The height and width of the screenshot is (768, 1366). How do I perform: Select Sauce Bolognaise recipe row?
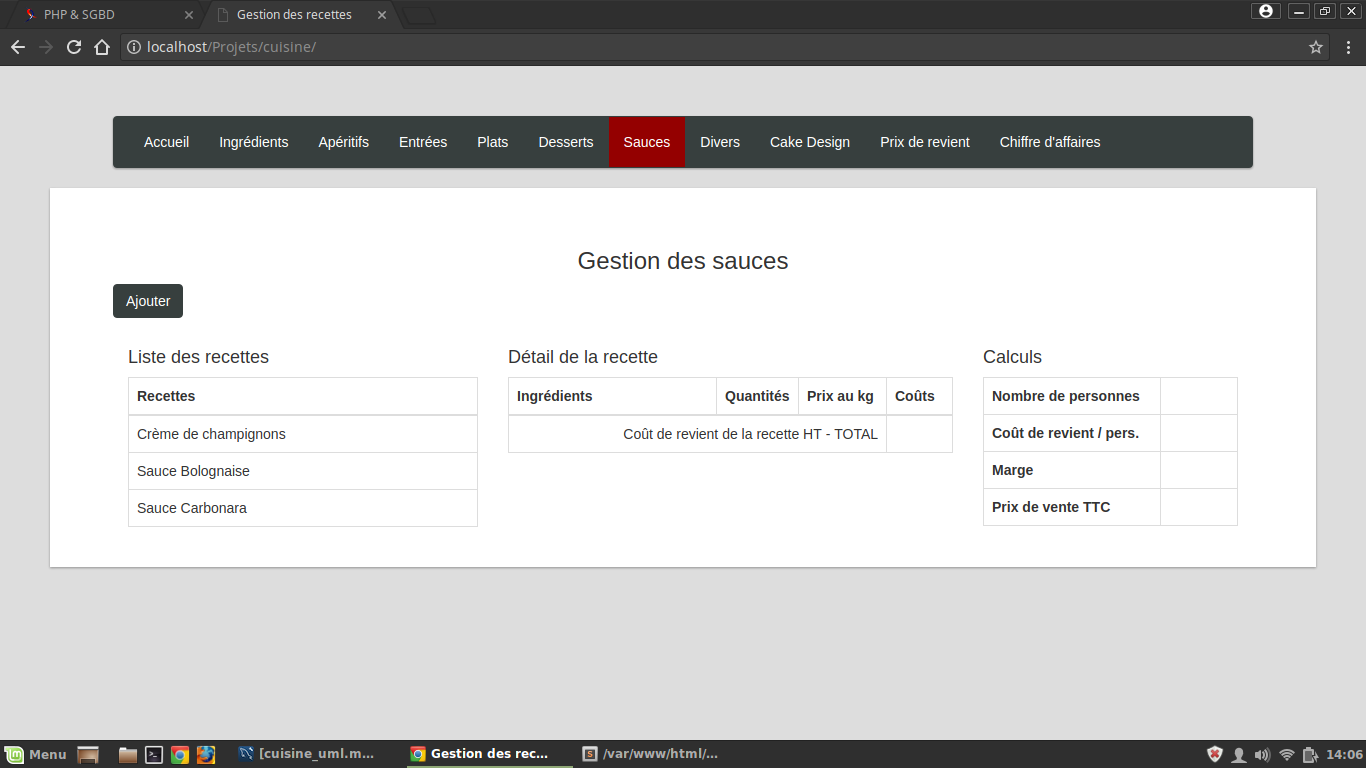pyautogui.click(x=303, y=471)
